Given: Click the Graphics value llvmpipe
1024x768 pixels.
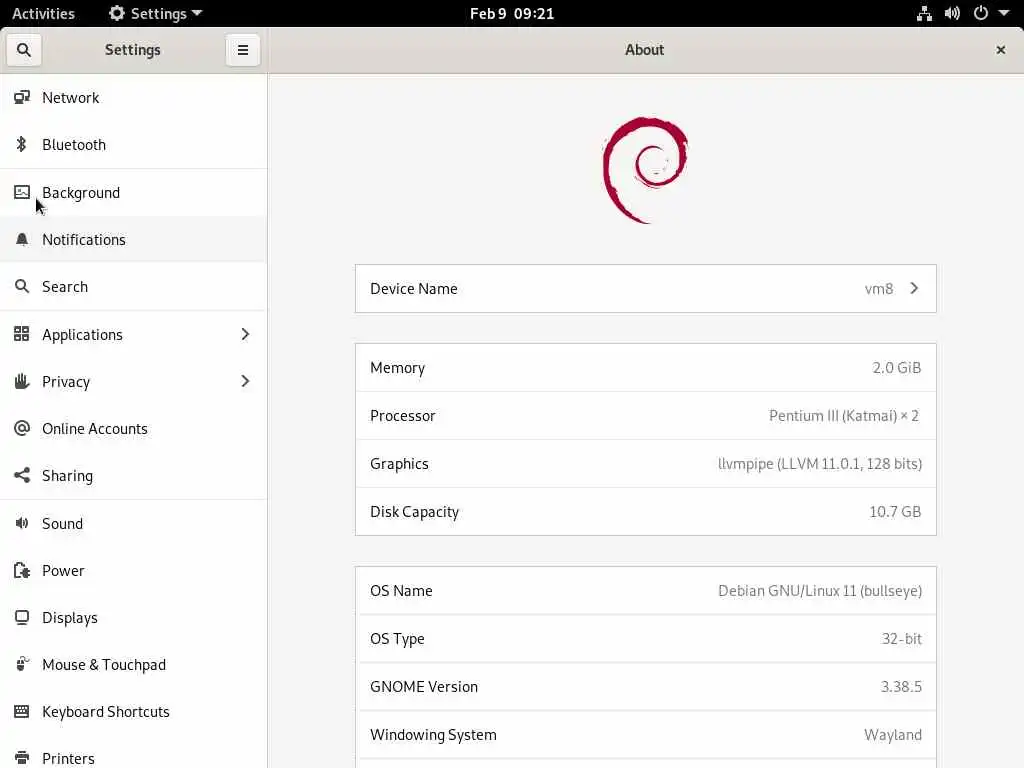Looking at the screenshot, I should [820, 464].
